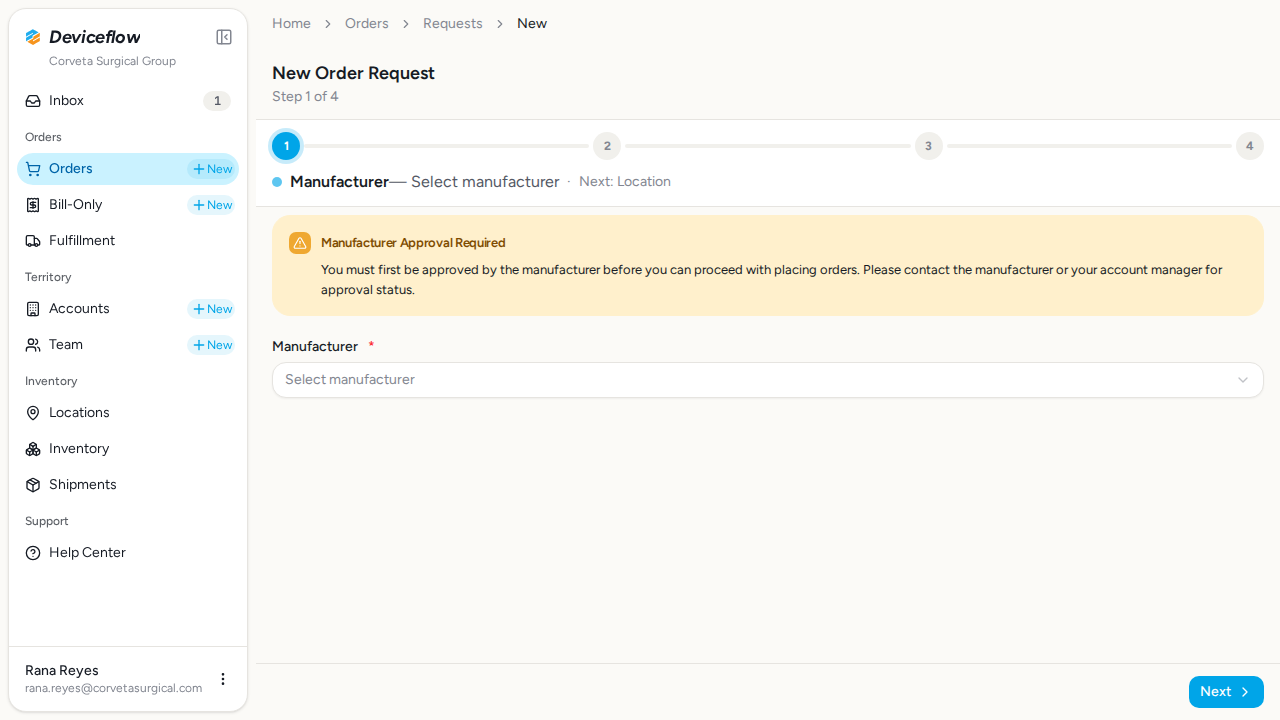Image resolution: width=1280 pixels, height=720 pixels.
Task: Open Bill-Only in the sidebar
Action: point(128,205)
